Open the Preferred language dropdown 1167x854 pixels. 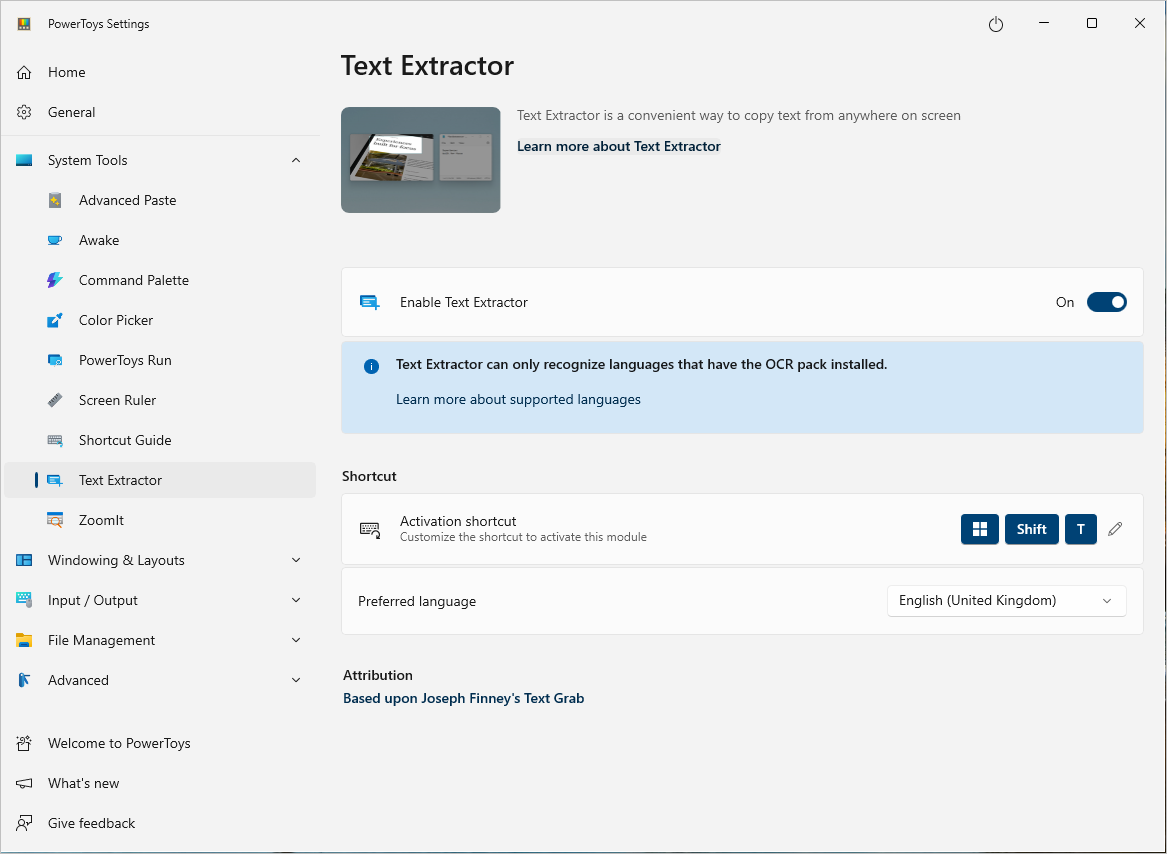(1006, 601)
